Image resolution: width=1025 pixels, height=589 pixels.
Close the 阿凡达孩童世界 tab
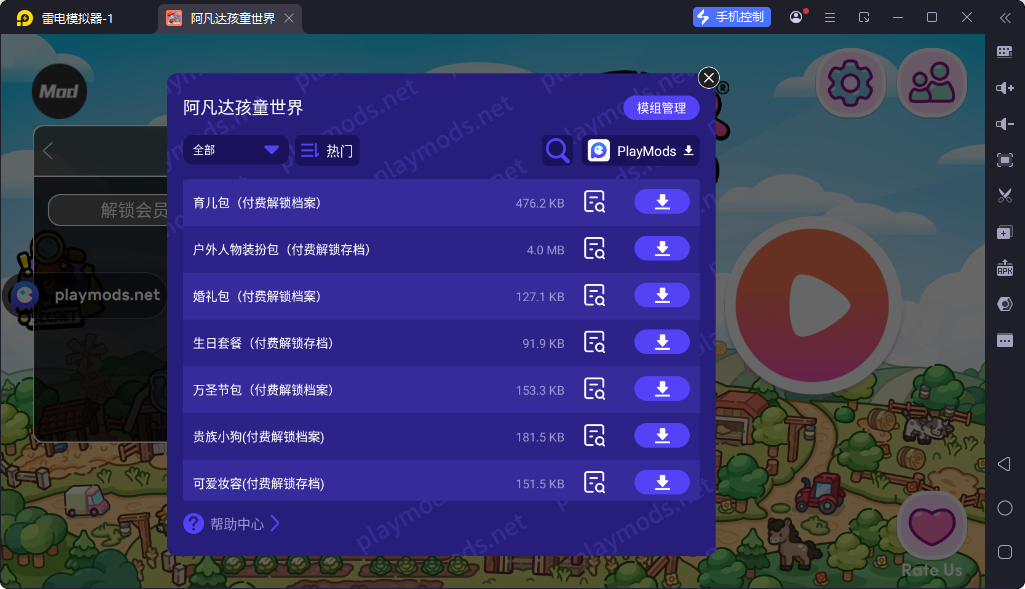(289, 18)
